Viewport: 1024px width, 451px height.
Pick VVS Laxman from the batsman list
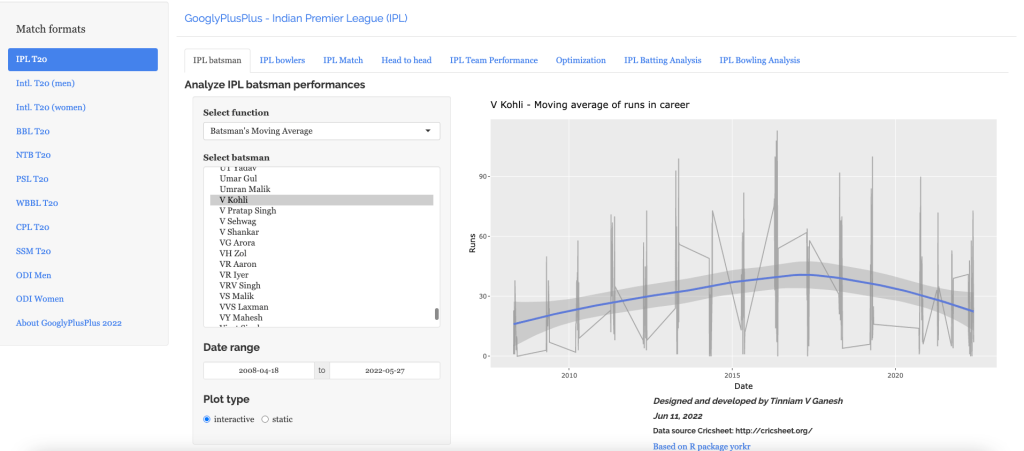pyautogui.click(x=243, y=306)
